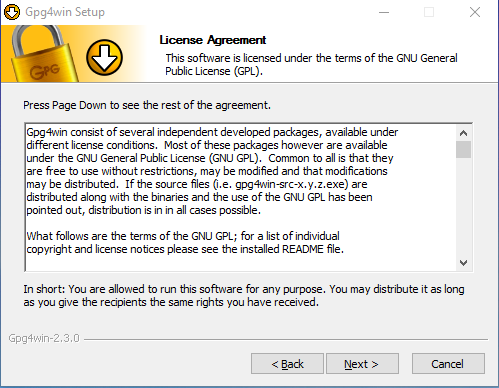The height and width of the screenshot is (388, 499).
Task: Return via the Back button
Action: [x=287, y=364]
